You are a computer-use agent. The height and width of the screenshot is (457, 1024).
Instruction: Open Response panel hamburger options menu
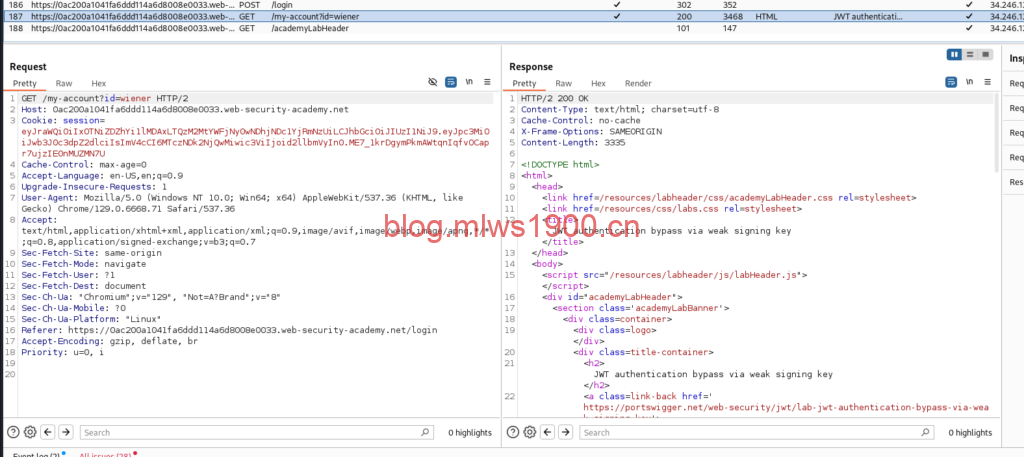(x=987, y=82)
